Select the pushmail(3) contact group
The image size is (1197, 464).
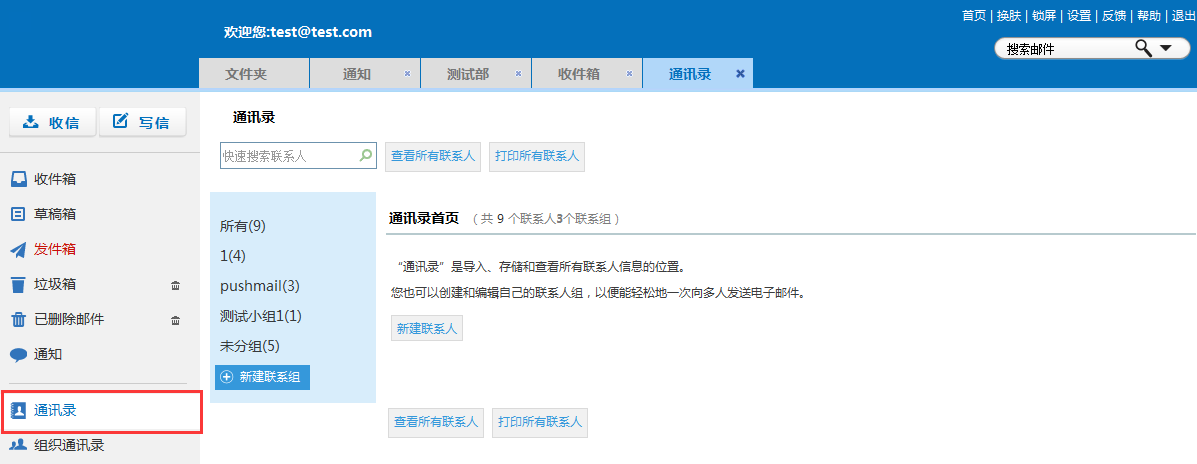(260, 286)
